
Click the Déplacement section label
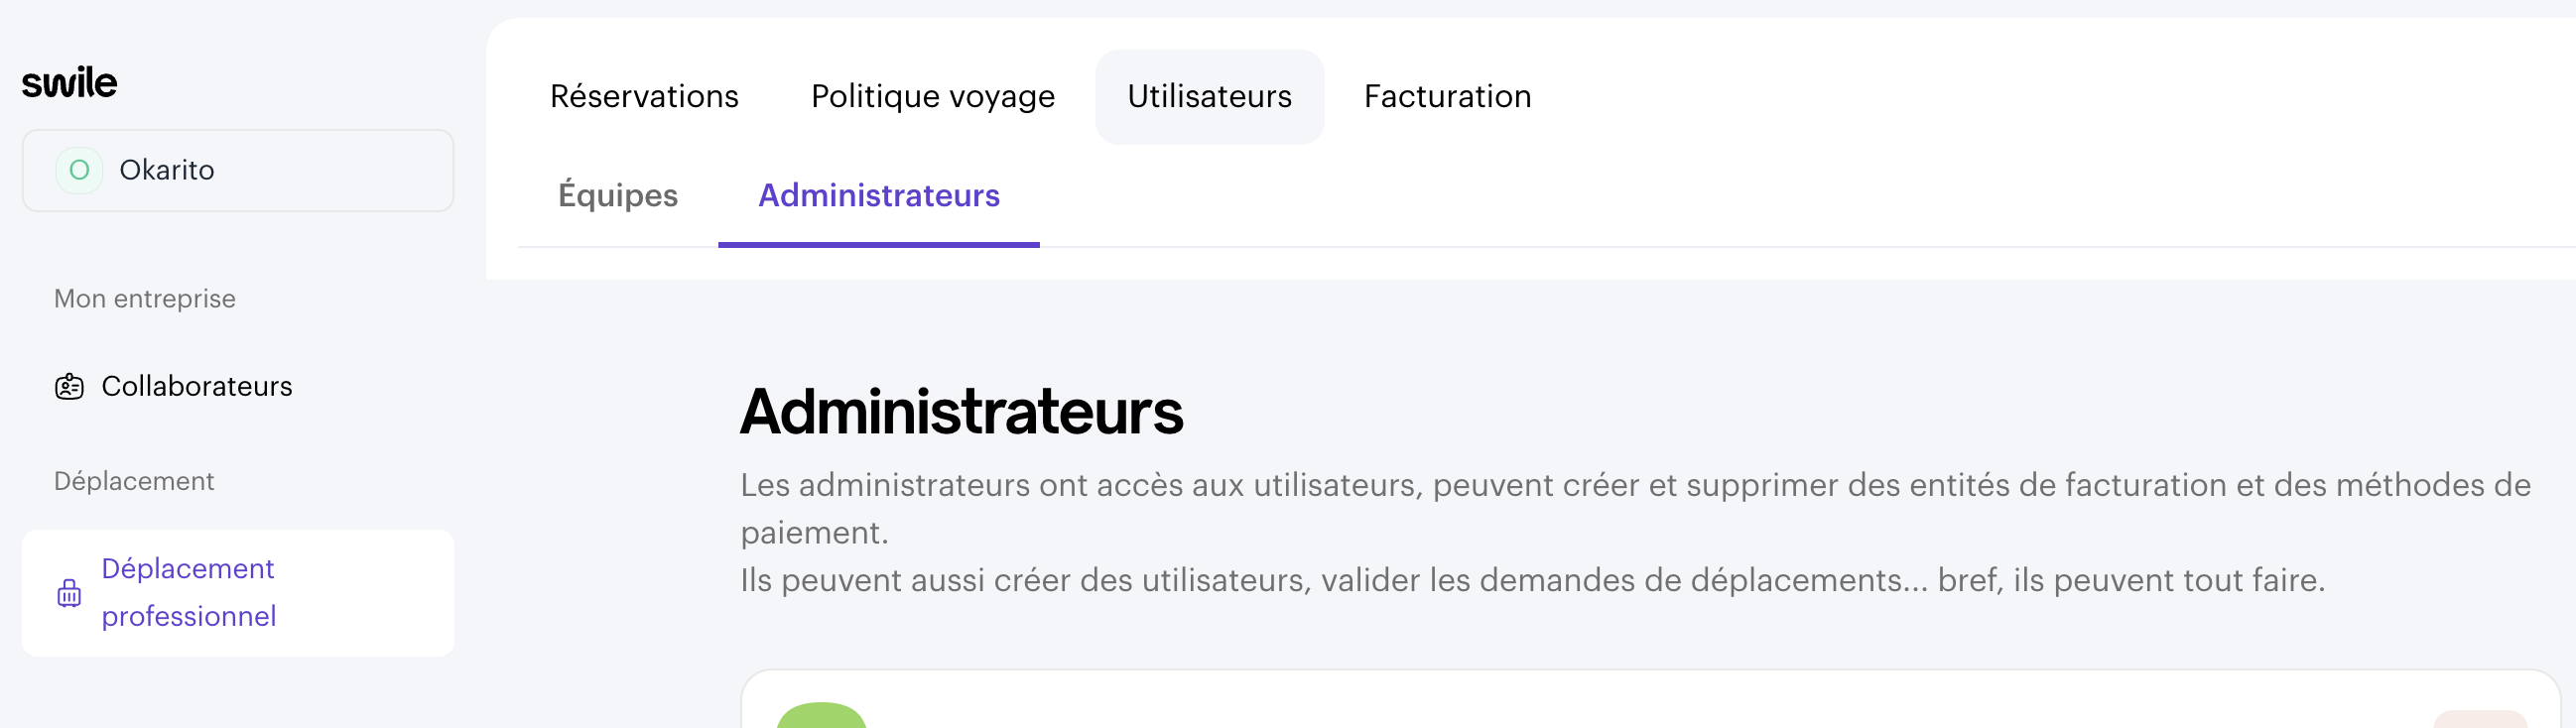point(134,481)
